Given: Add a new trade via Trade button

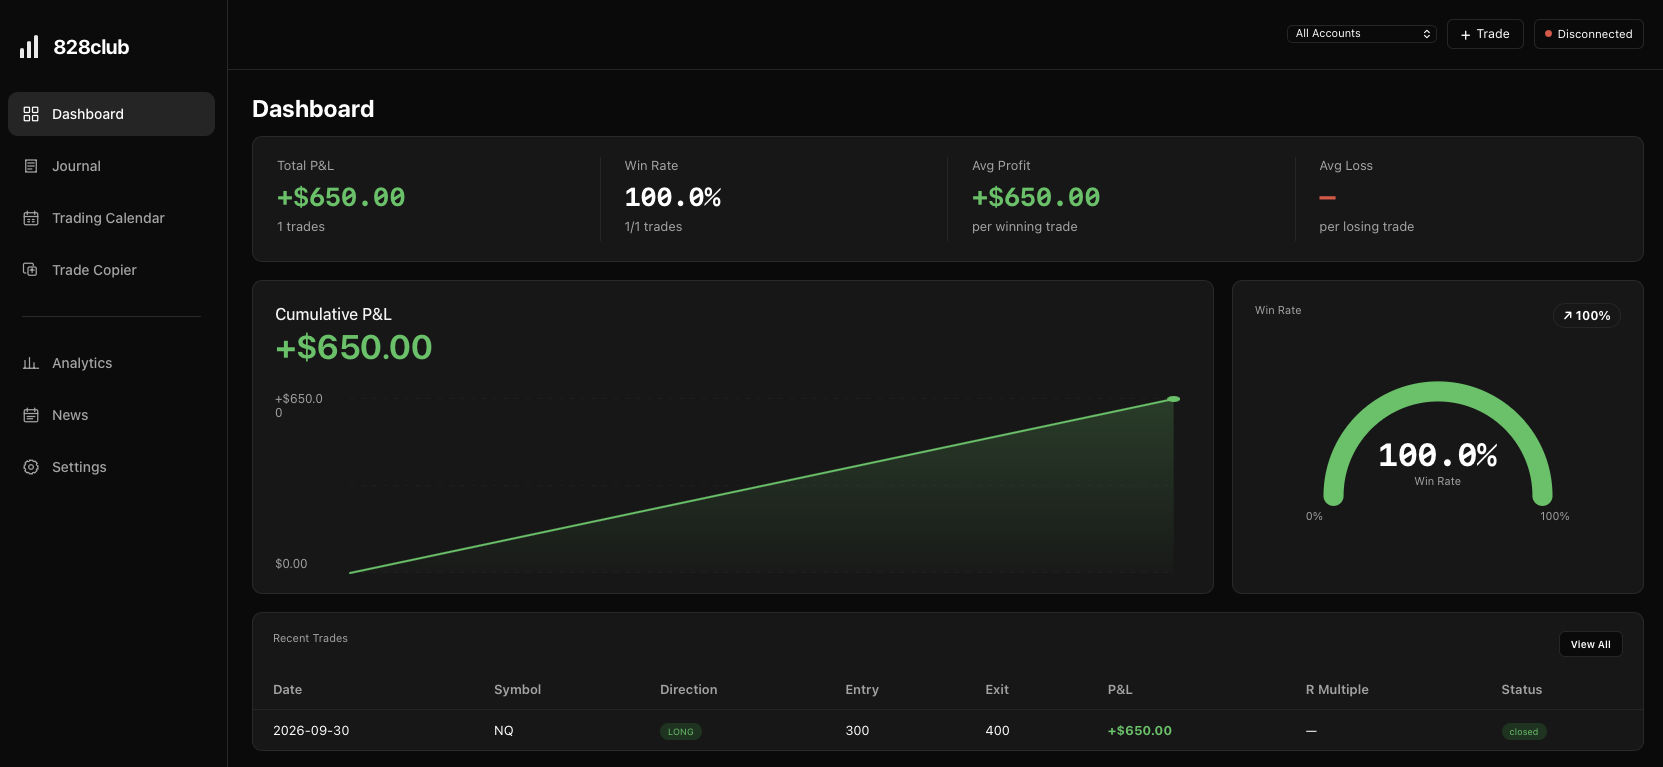Looking at the screenshot, I should (x=1485, y=34).
